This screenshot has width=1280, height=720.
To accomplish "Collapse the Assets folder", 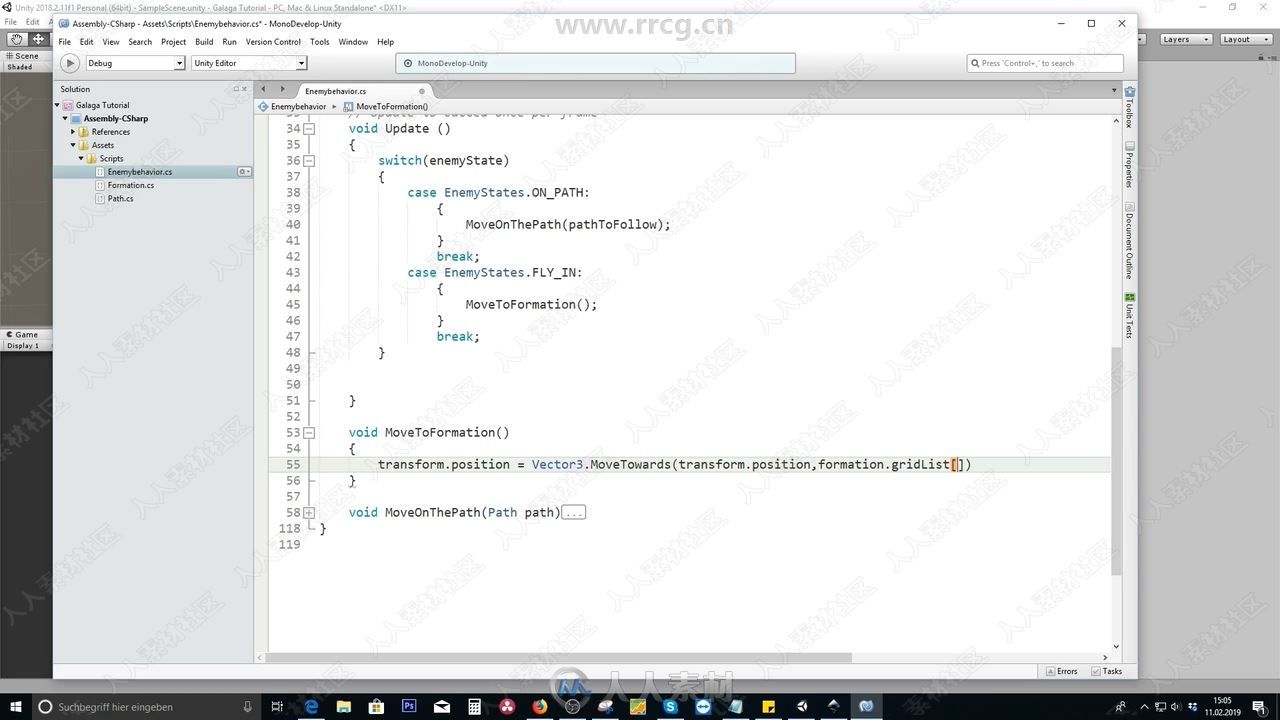I will point(73,145).
